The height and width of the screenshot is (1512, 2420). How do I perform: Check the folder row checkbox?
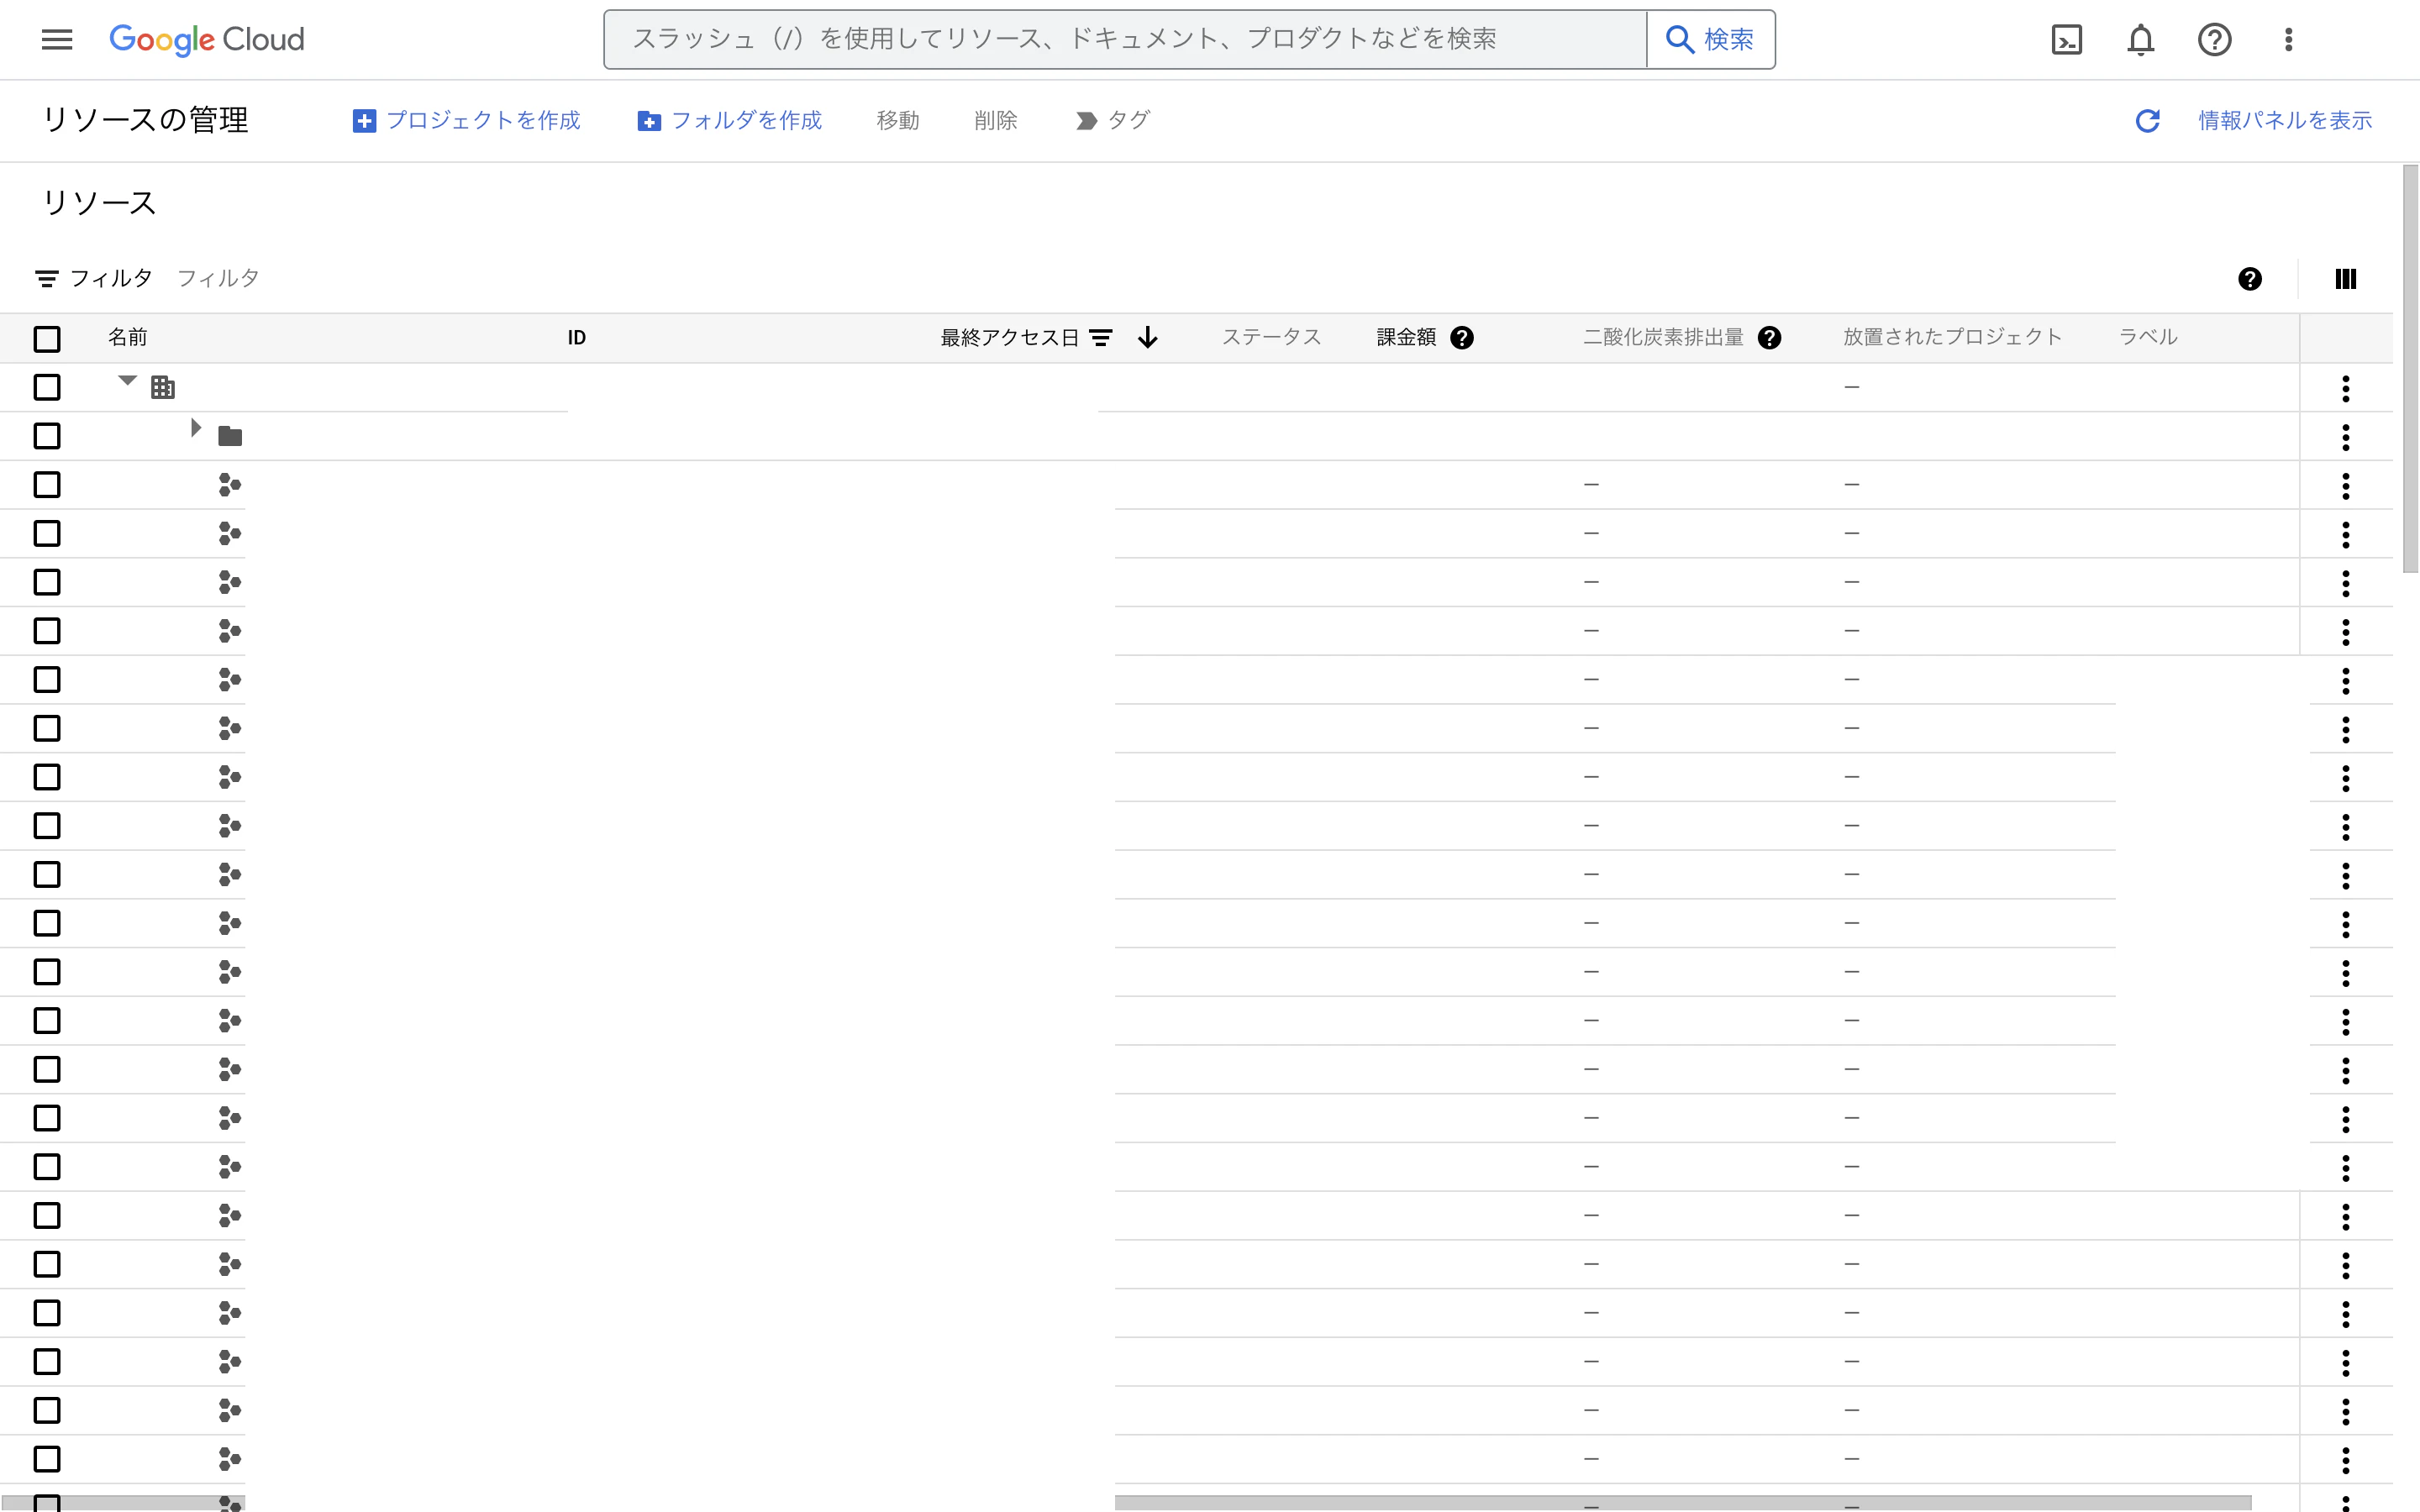47,436
